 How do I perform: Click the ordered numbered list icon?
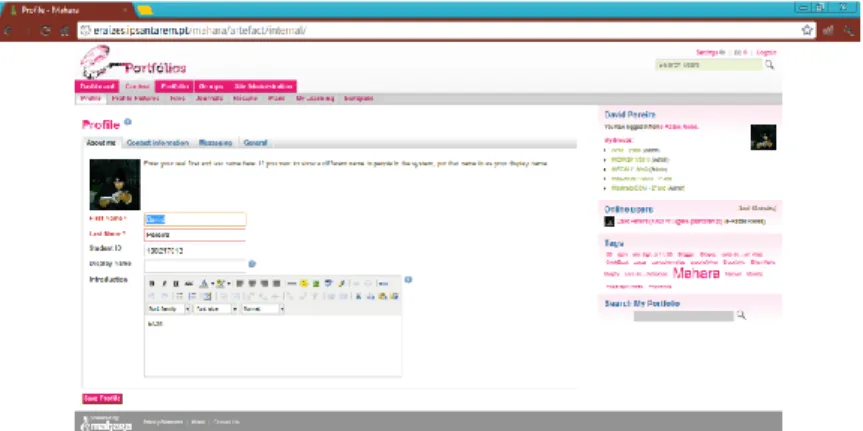(193, 297)
